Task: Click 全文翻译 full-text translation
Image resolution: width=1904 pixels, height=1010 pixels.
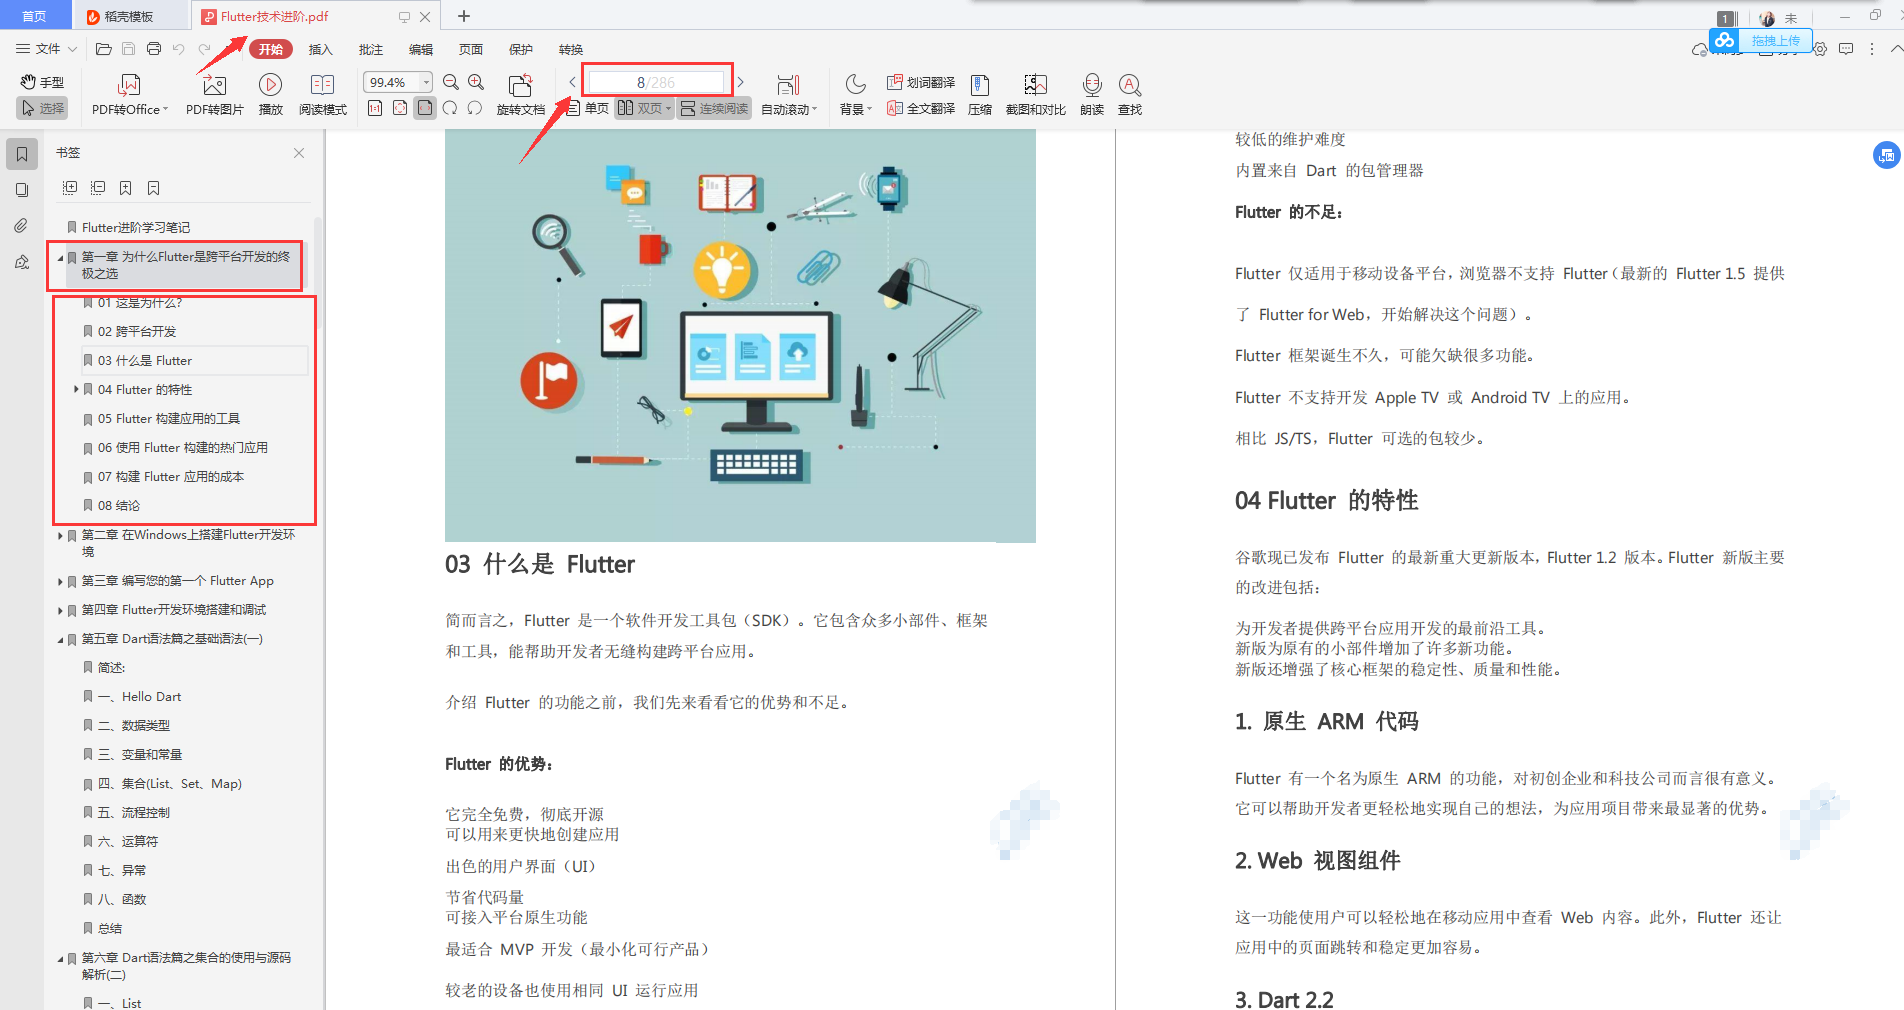Action: [920, 108]
